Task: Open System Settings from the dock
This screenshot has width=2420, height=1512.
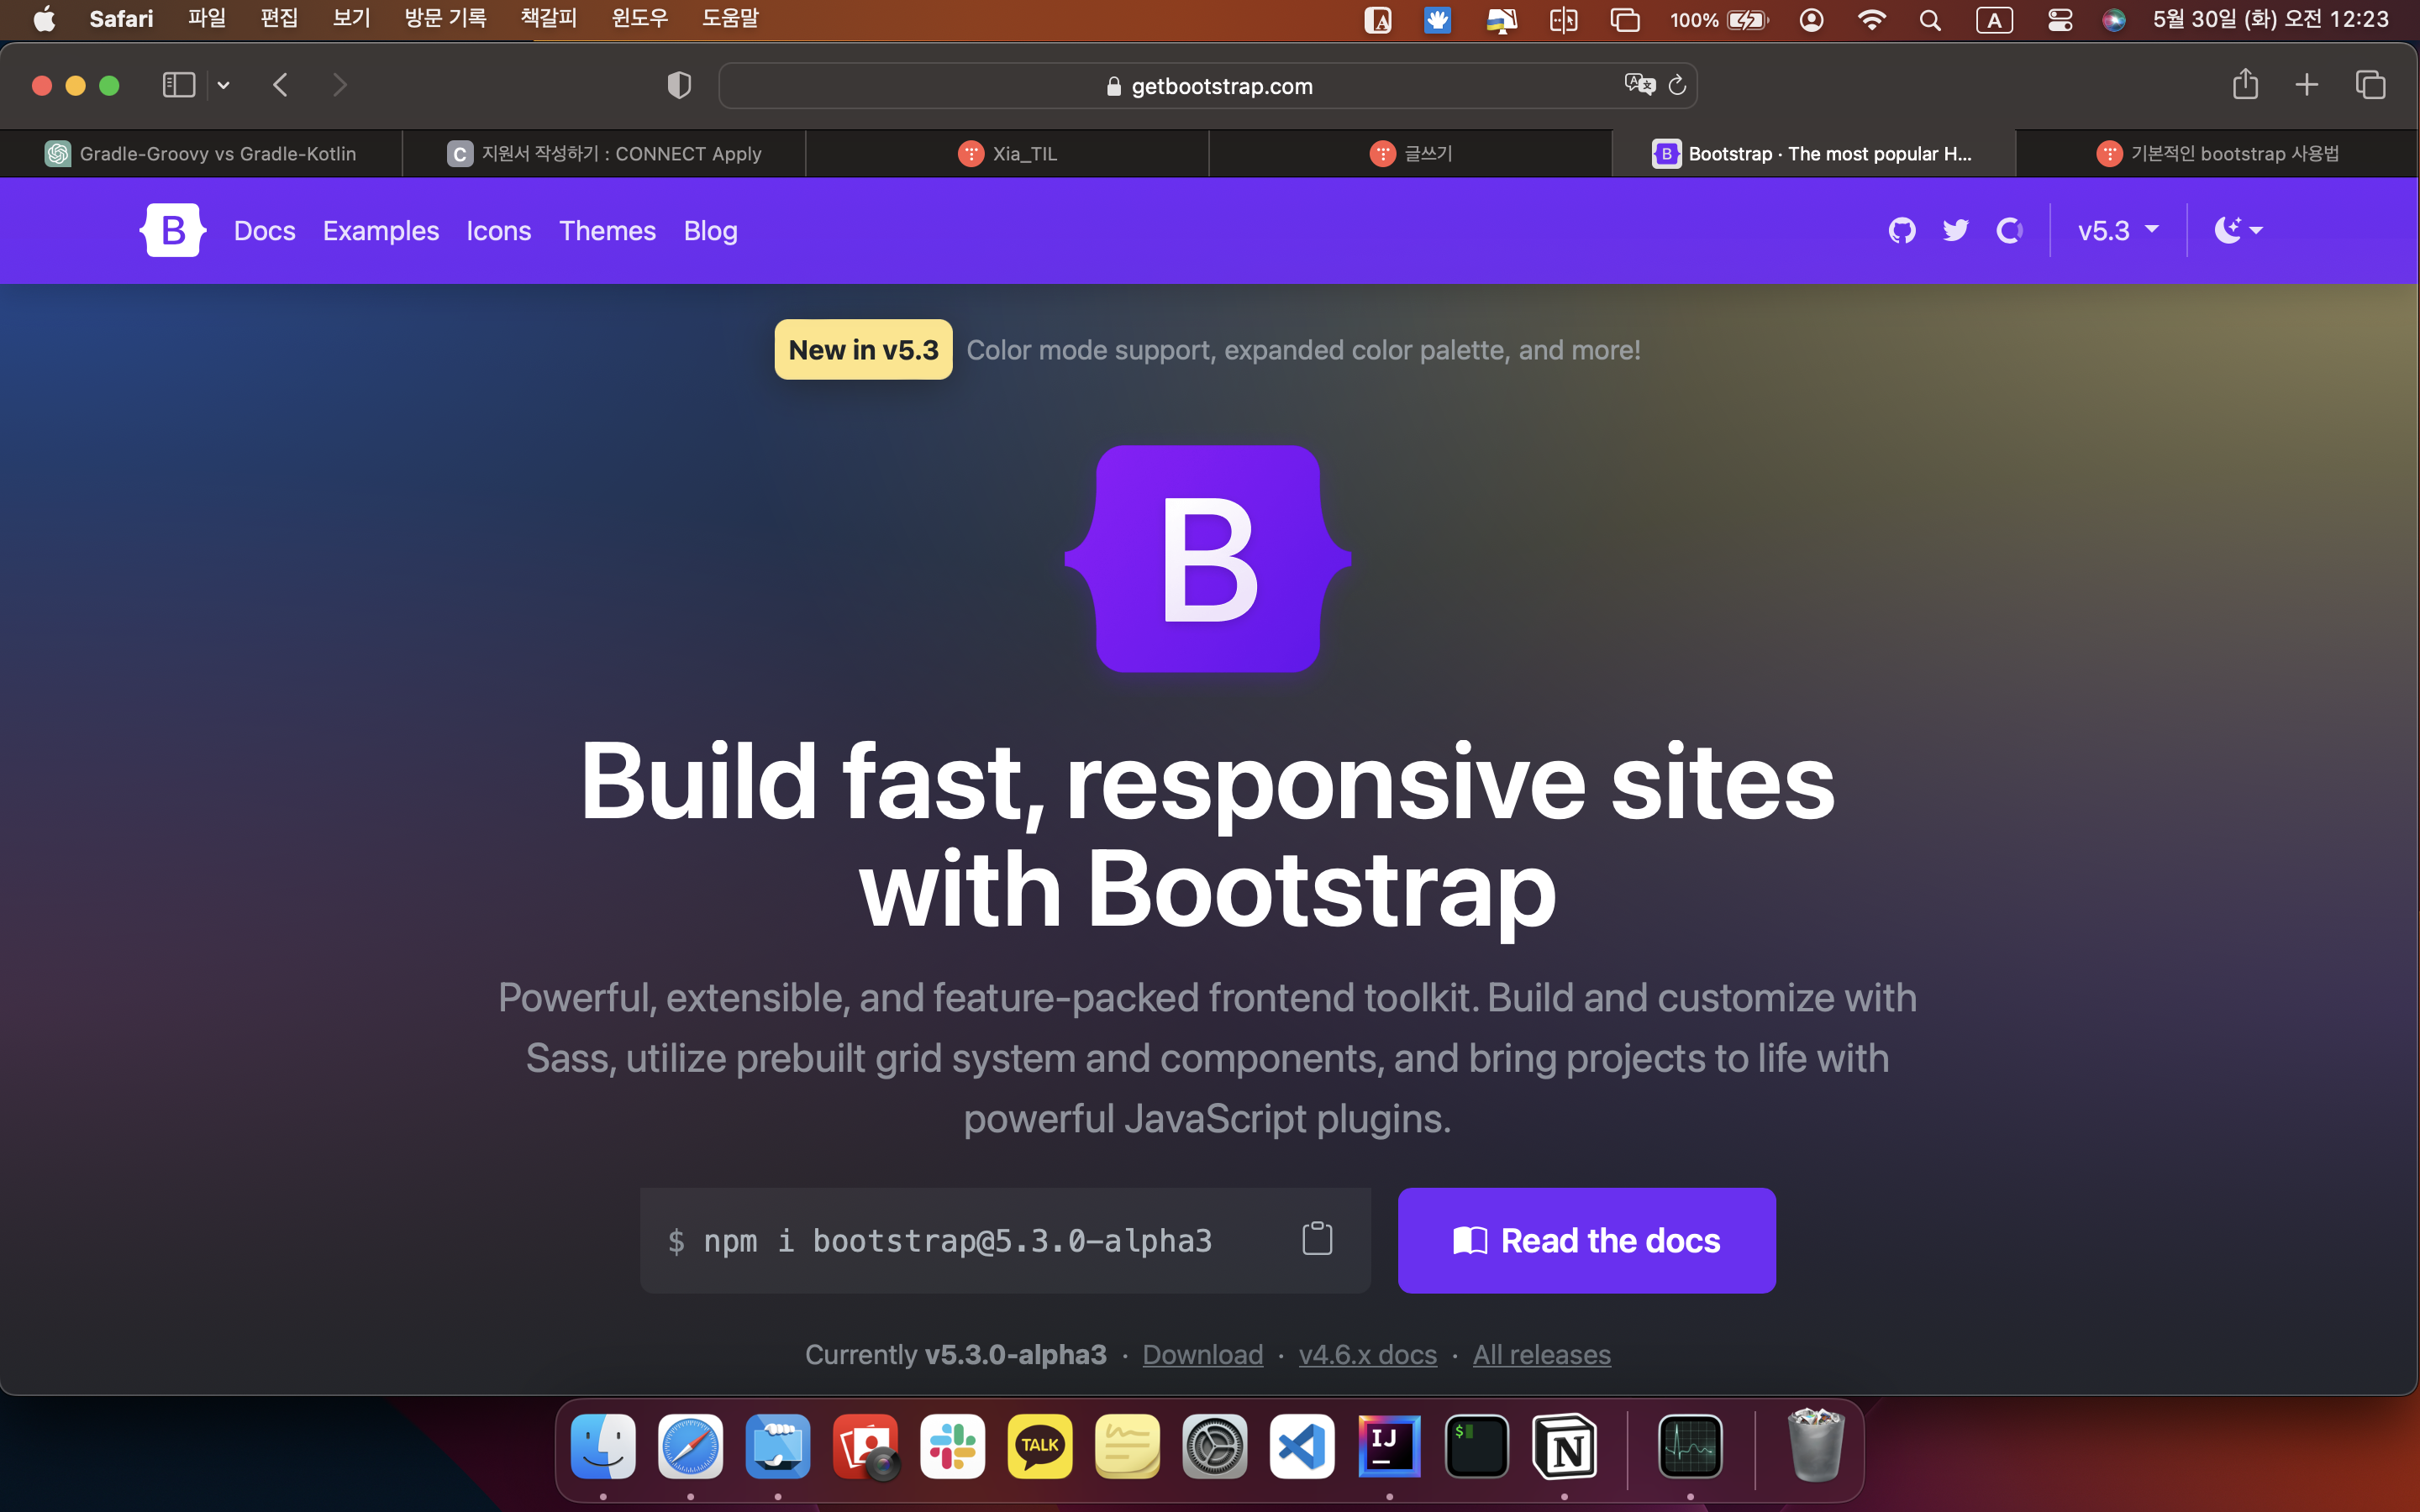Action: tap(1215, 1446)
